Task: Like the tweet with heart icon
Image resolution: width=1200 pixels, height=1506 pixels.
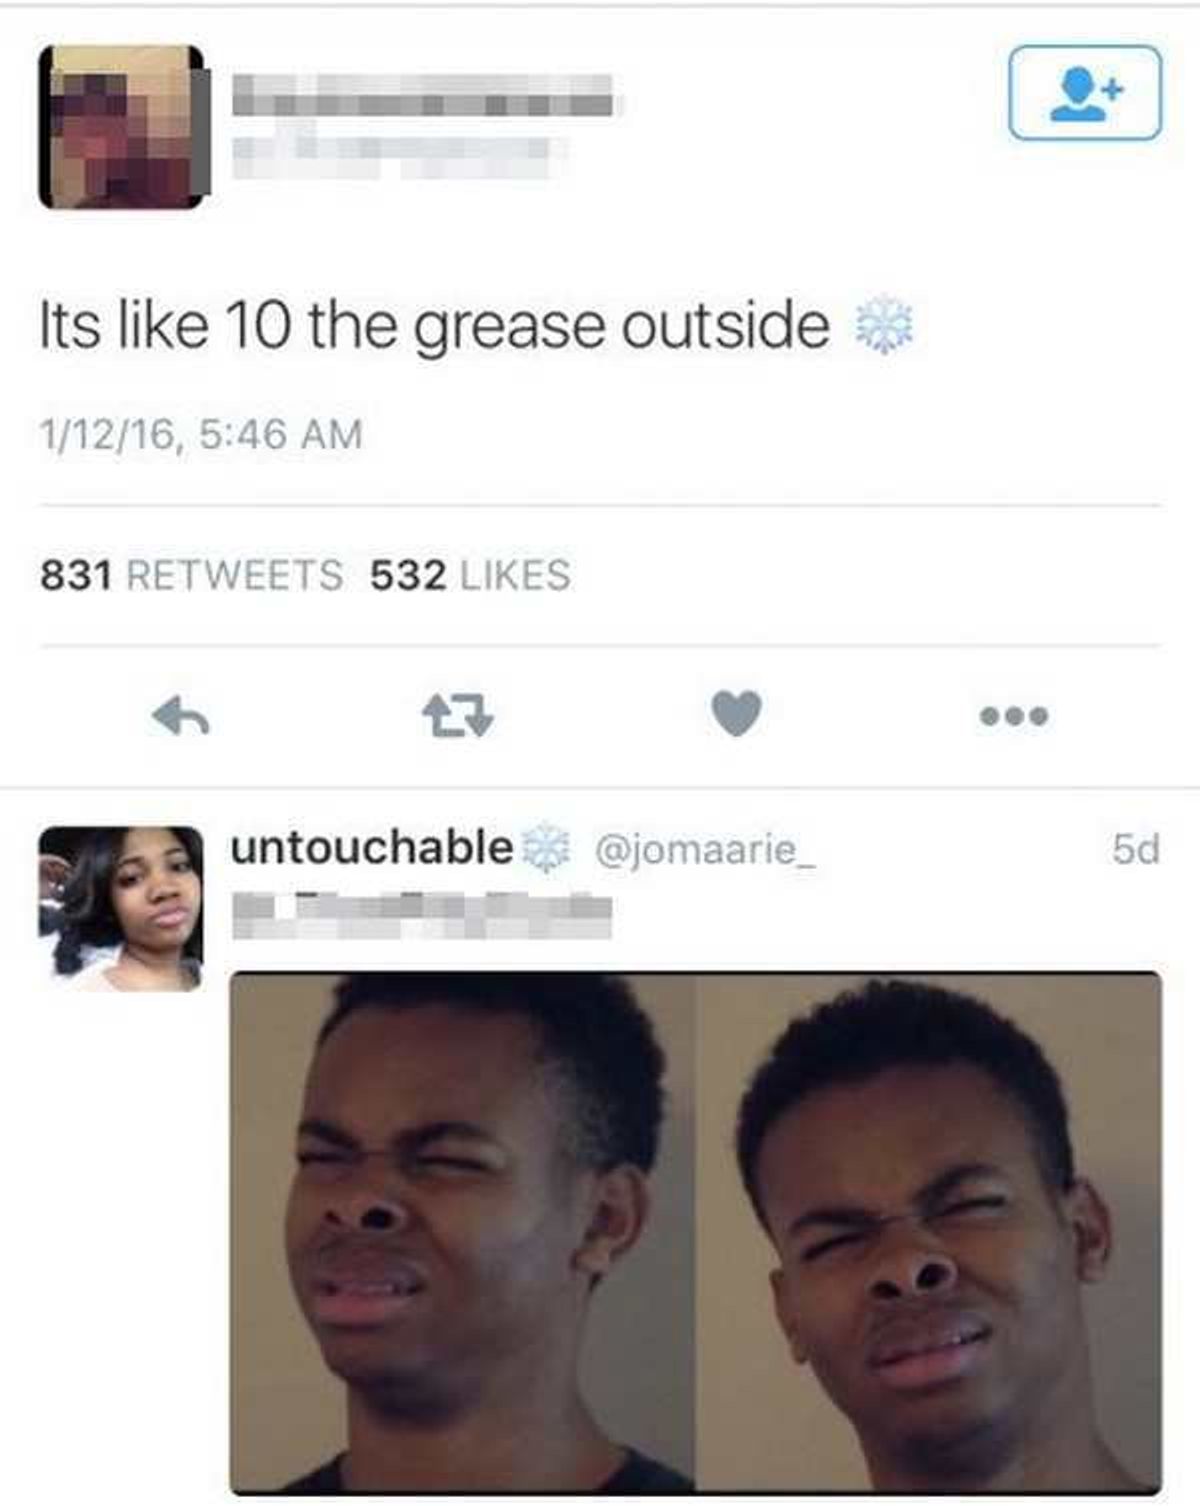Action: (737, 714)
